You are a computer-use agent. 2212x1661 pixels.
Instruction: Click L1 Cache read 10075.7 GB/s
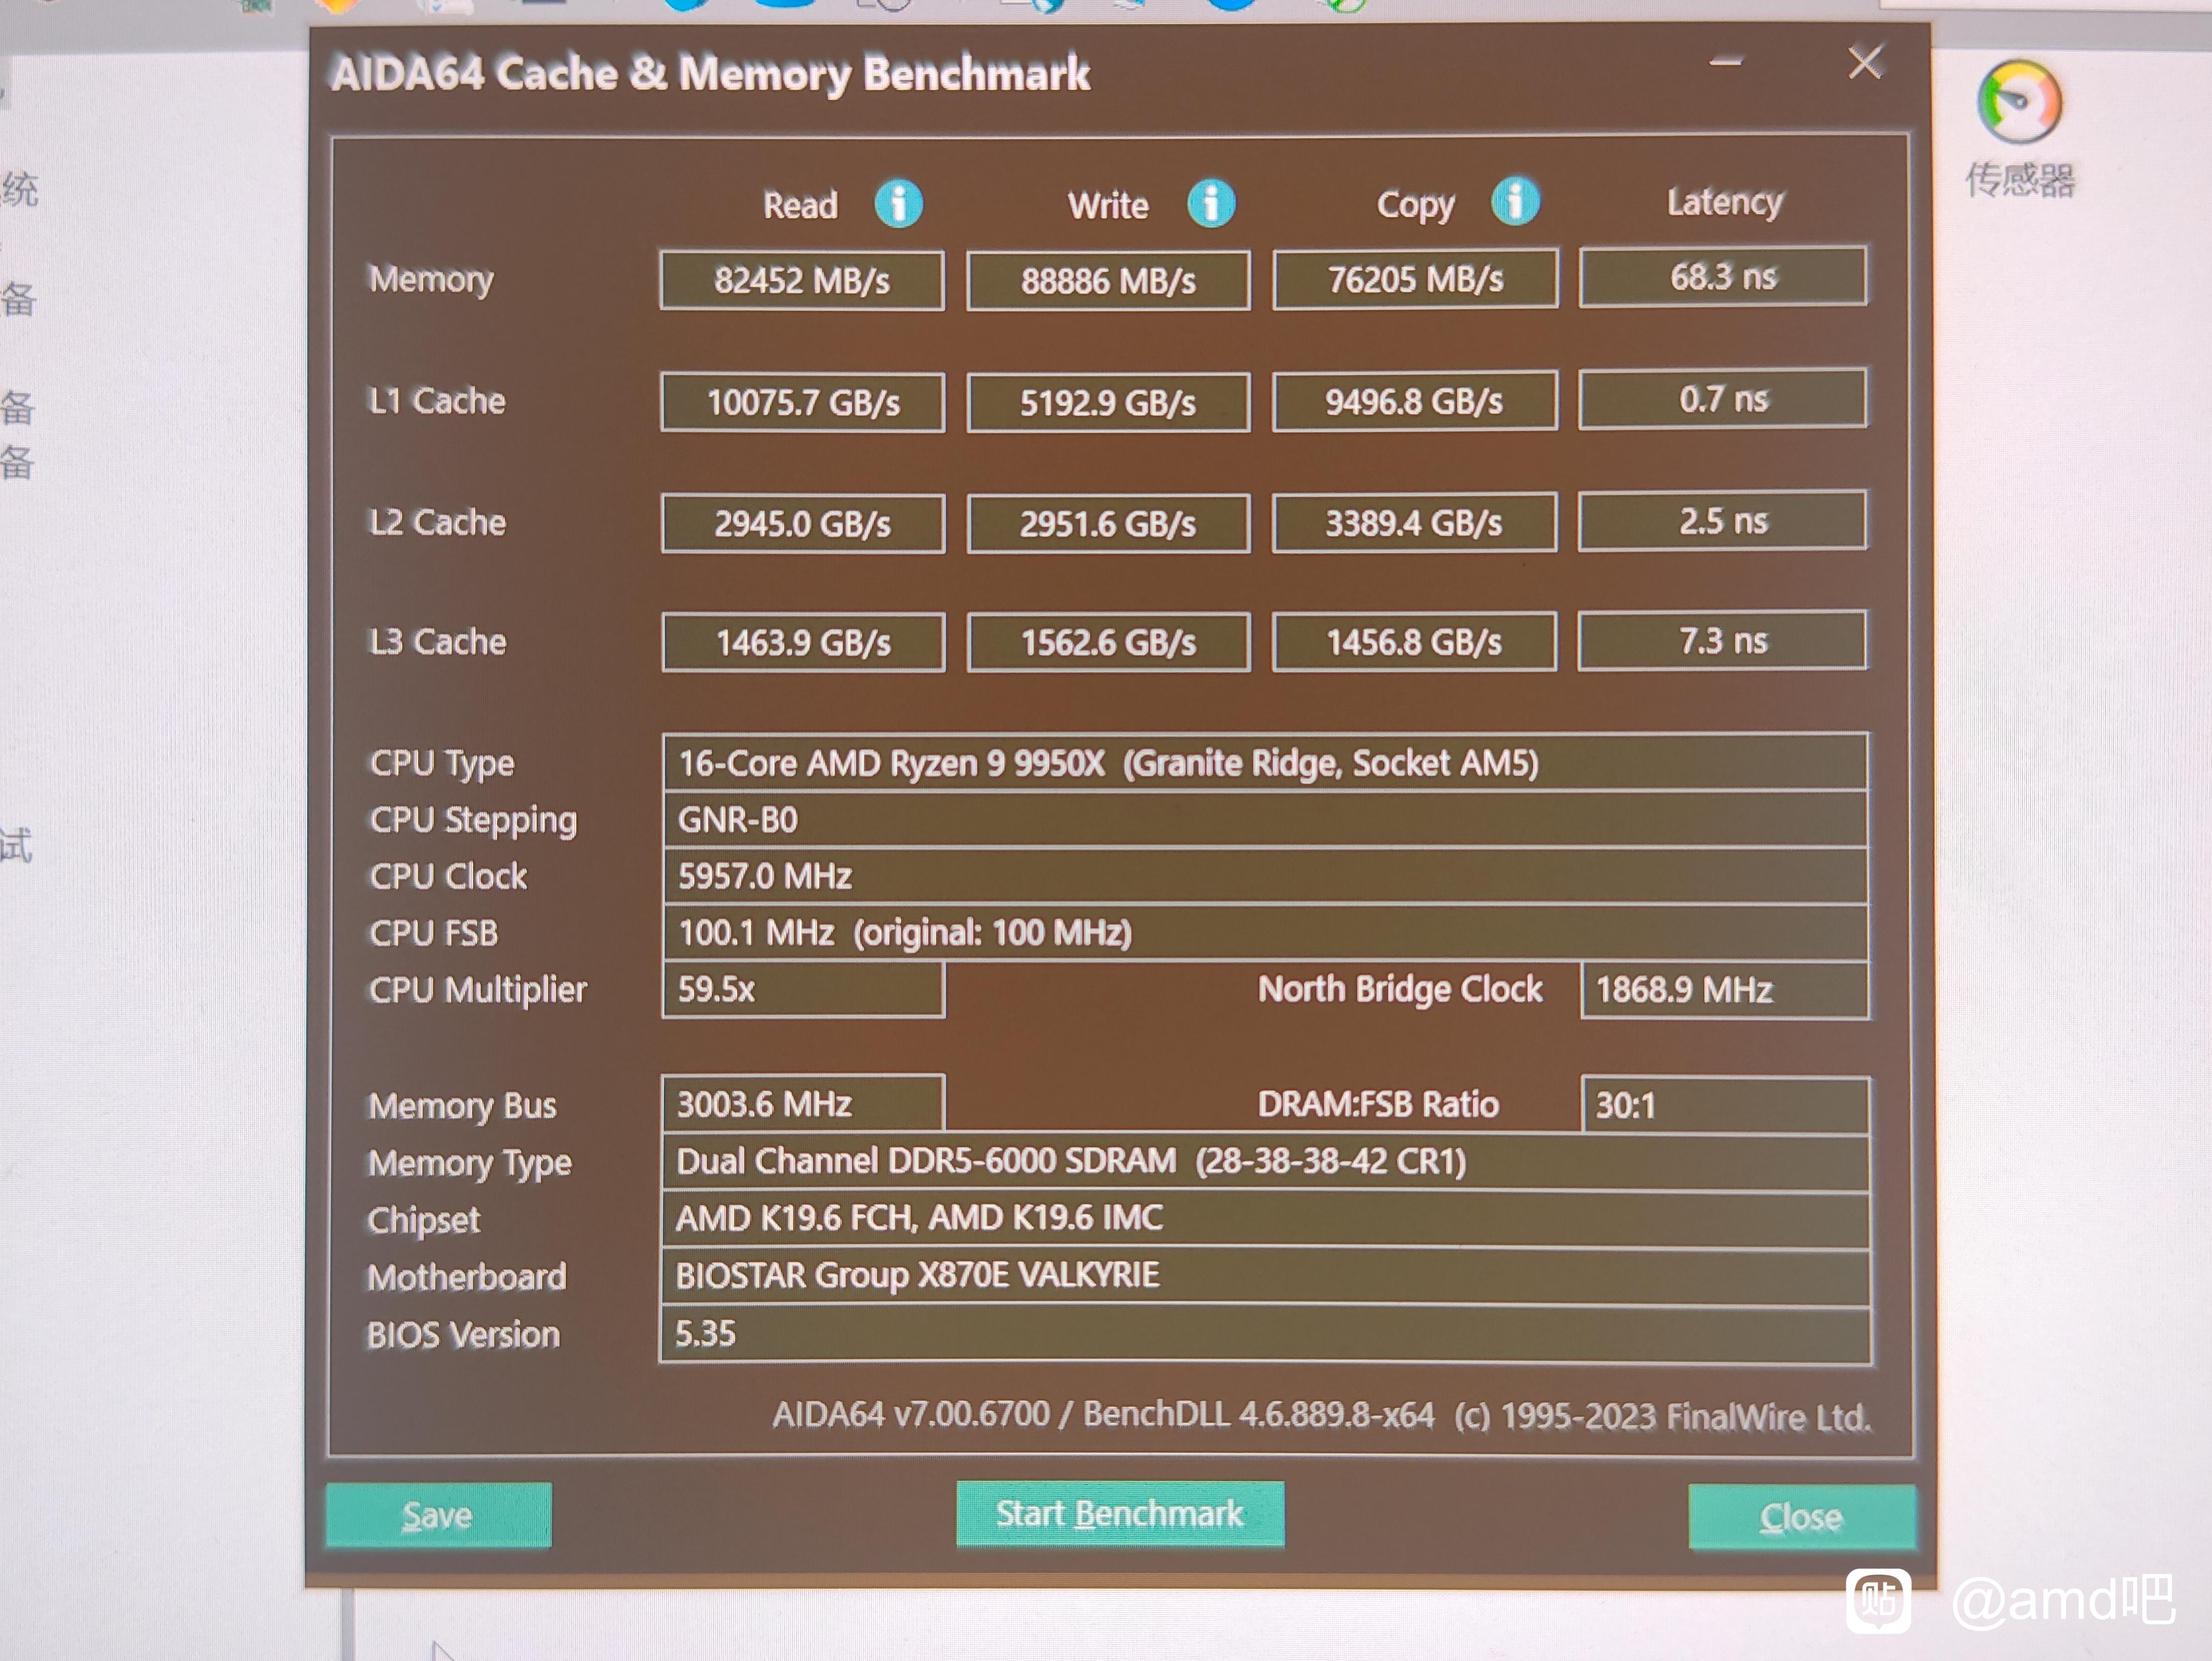click(803, 402)
